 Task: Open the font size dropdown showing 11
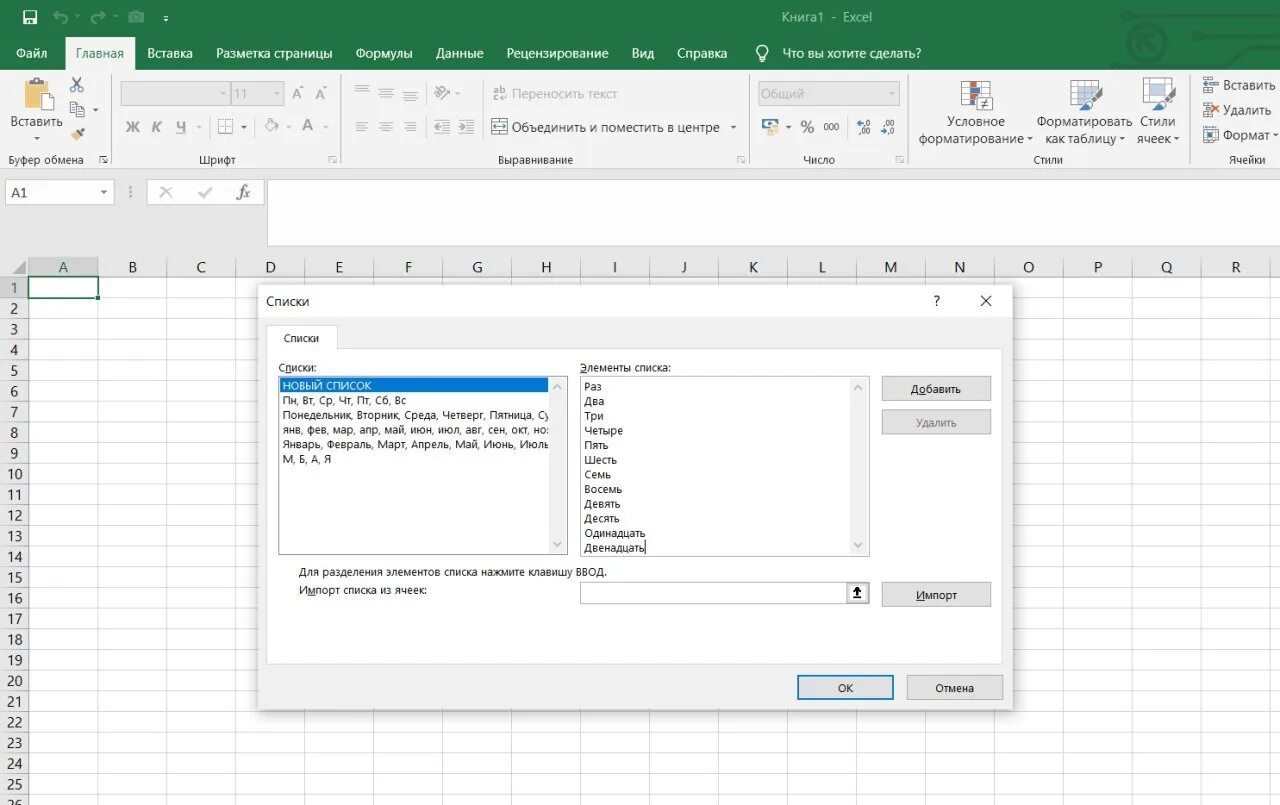pyautogui.click(x=277, y=94)
